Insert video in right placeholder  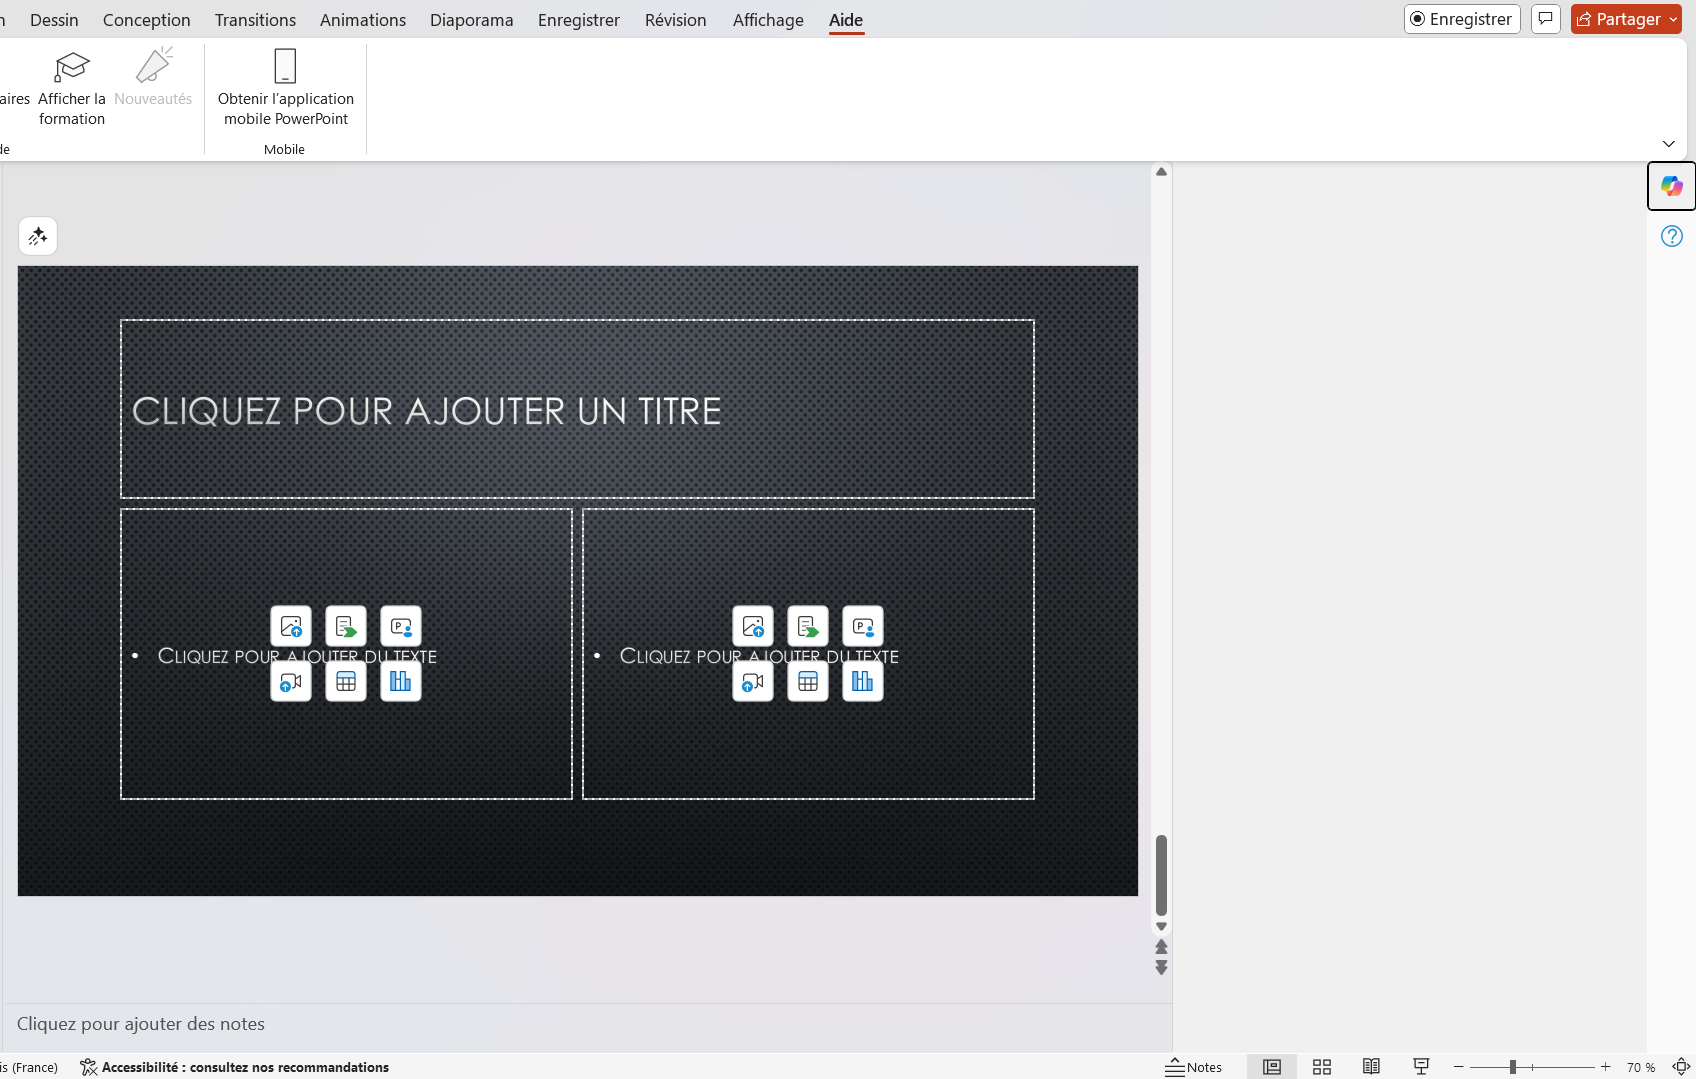(753, 682)
